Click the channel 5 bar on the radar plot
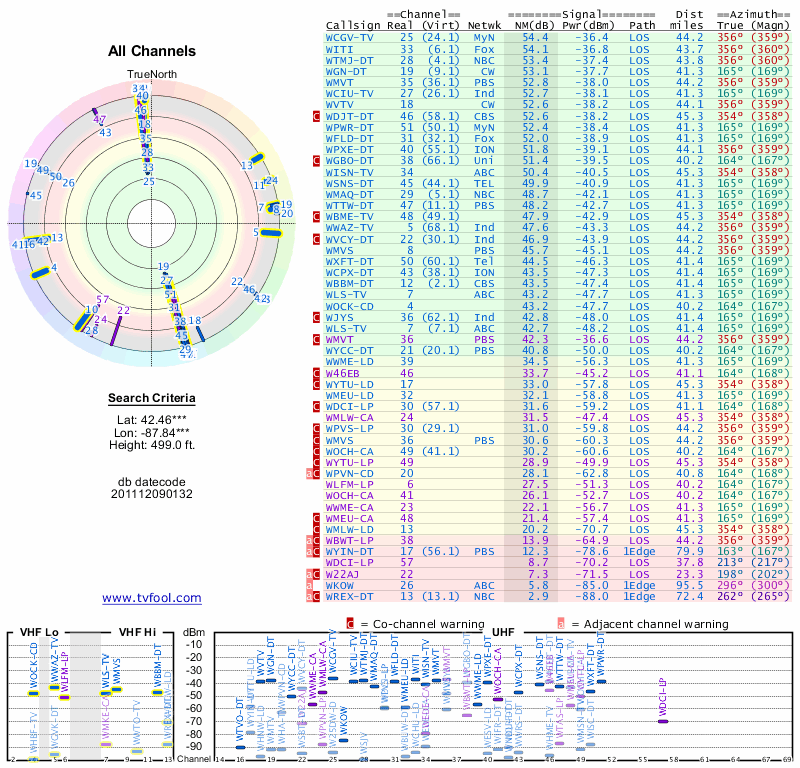 click(x=271, y=233)
